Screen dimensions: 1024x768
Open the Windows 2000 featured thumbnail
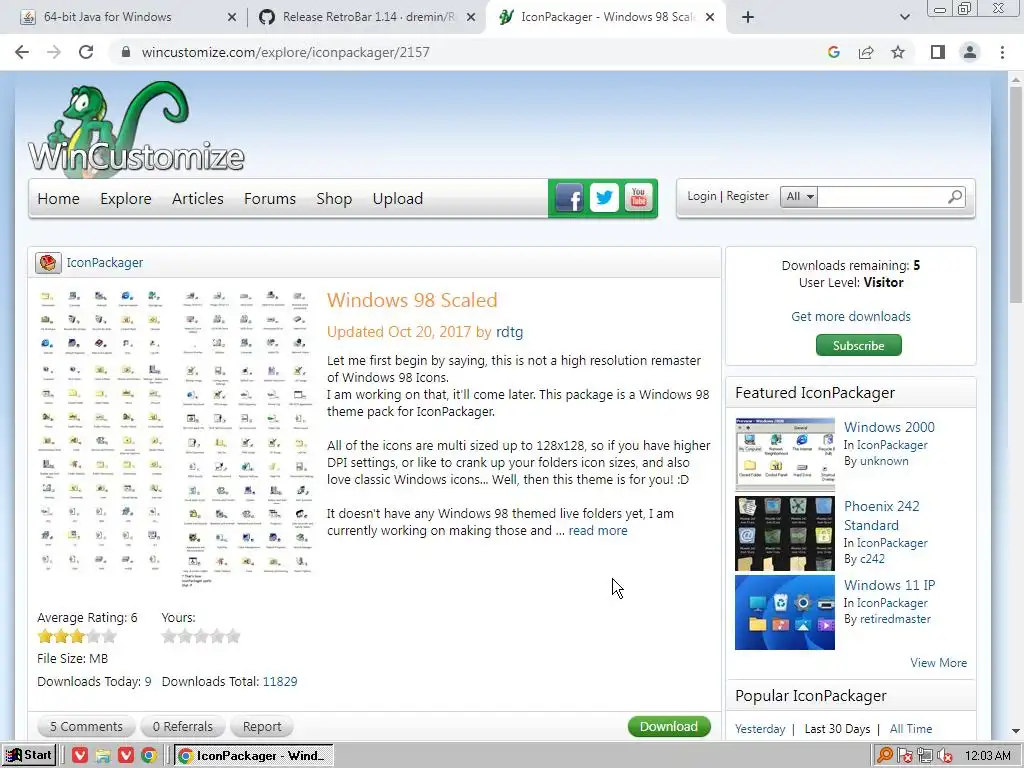point(785,454)
